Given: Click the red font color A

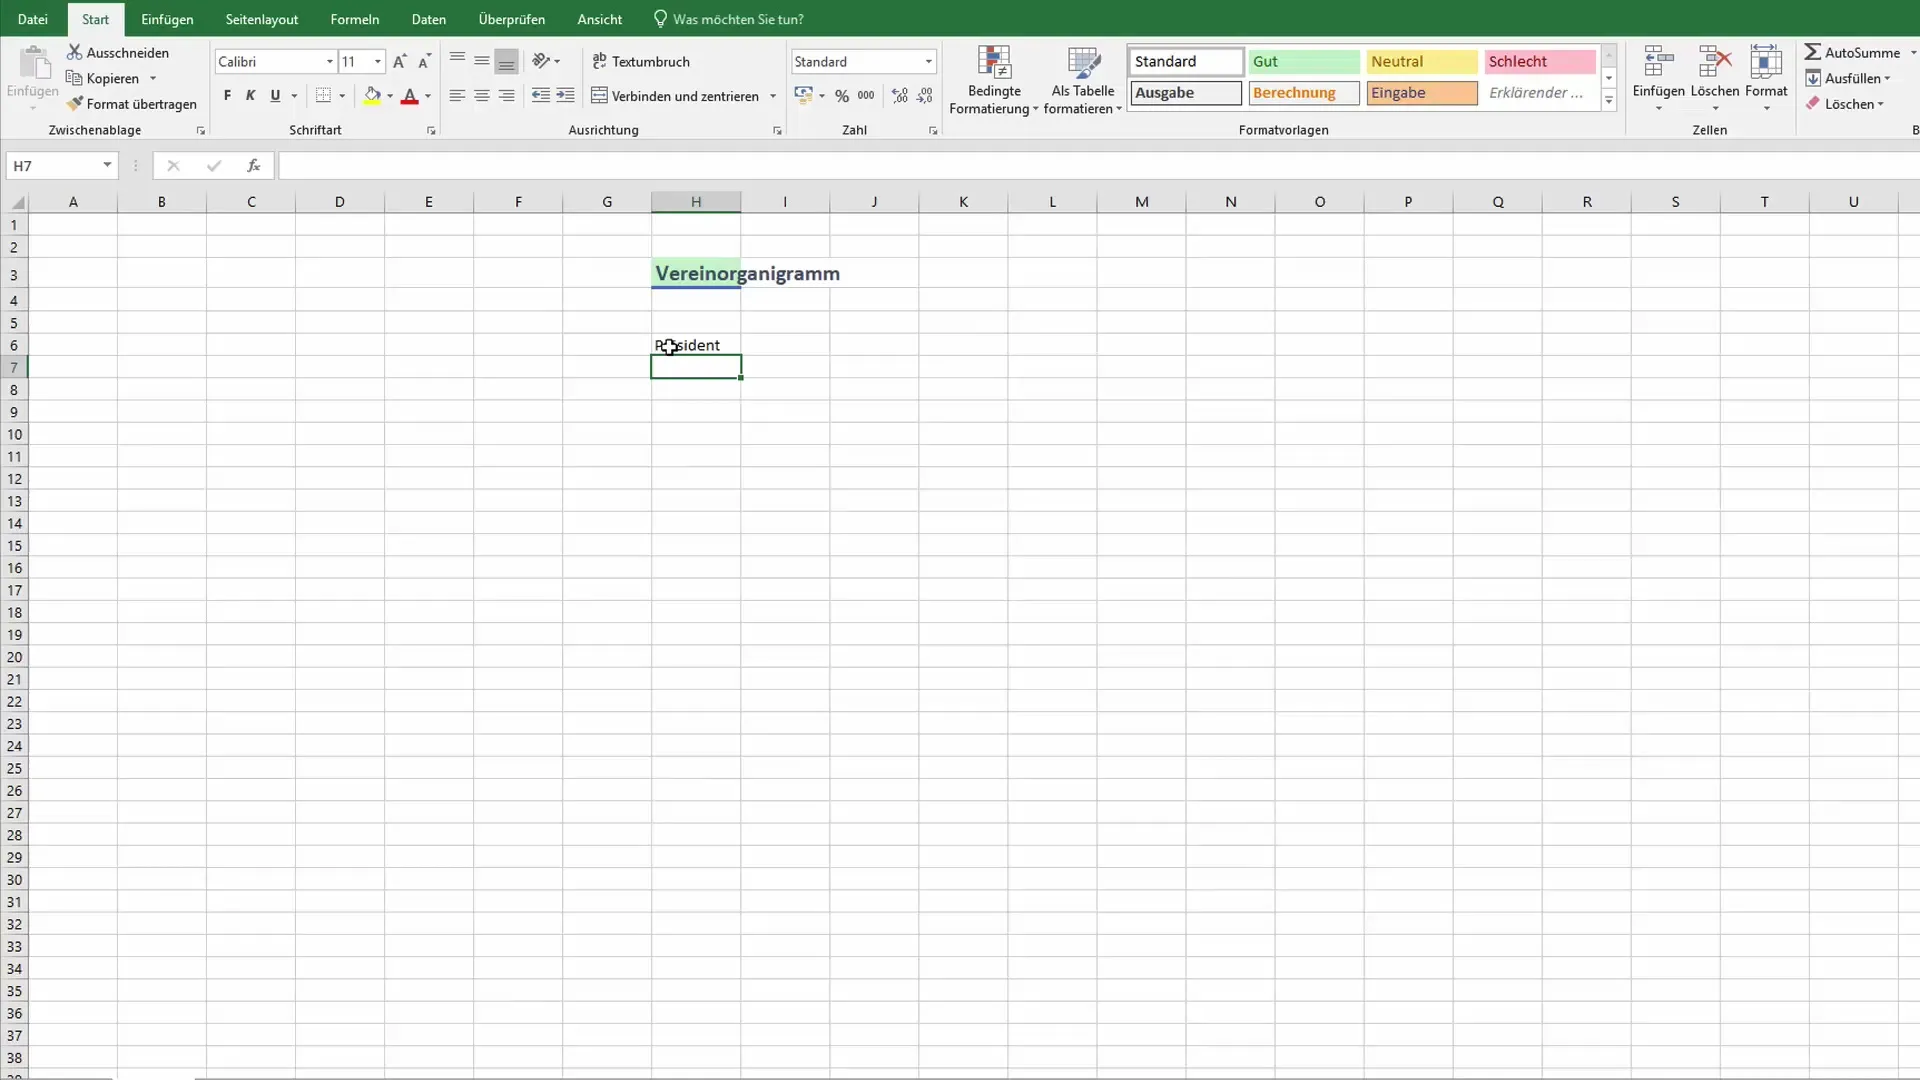Looking at the screenshot, I should click(x=409, y=95).
